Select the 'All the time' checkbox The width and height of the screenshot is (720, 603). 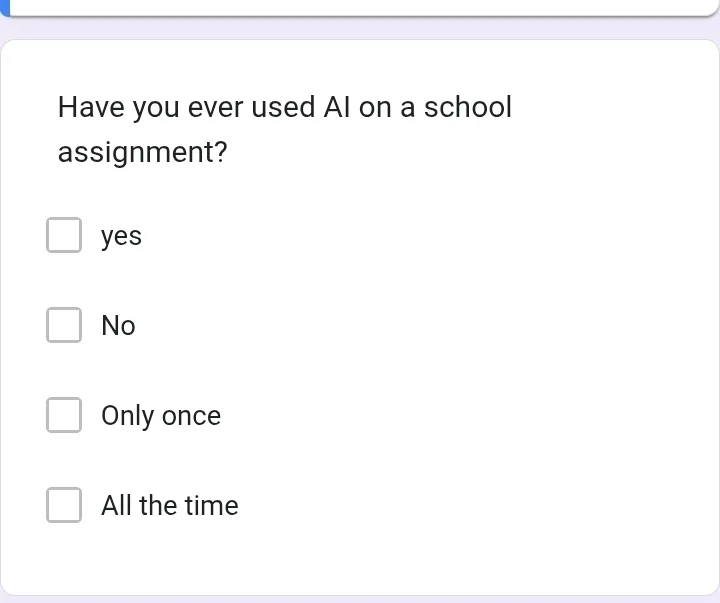(x=64, y=505)
